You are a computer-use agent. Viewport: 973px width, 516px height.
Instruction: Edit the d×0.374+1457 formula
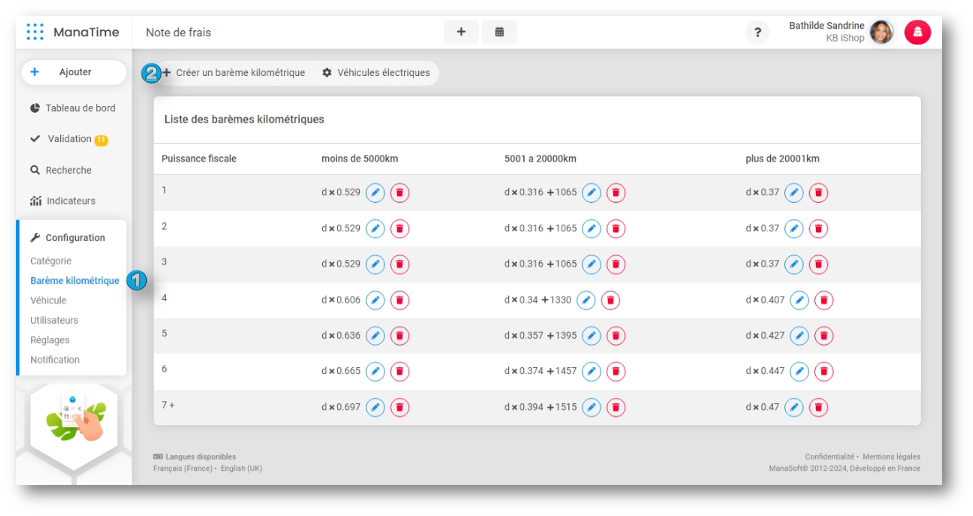coord(591,371)
